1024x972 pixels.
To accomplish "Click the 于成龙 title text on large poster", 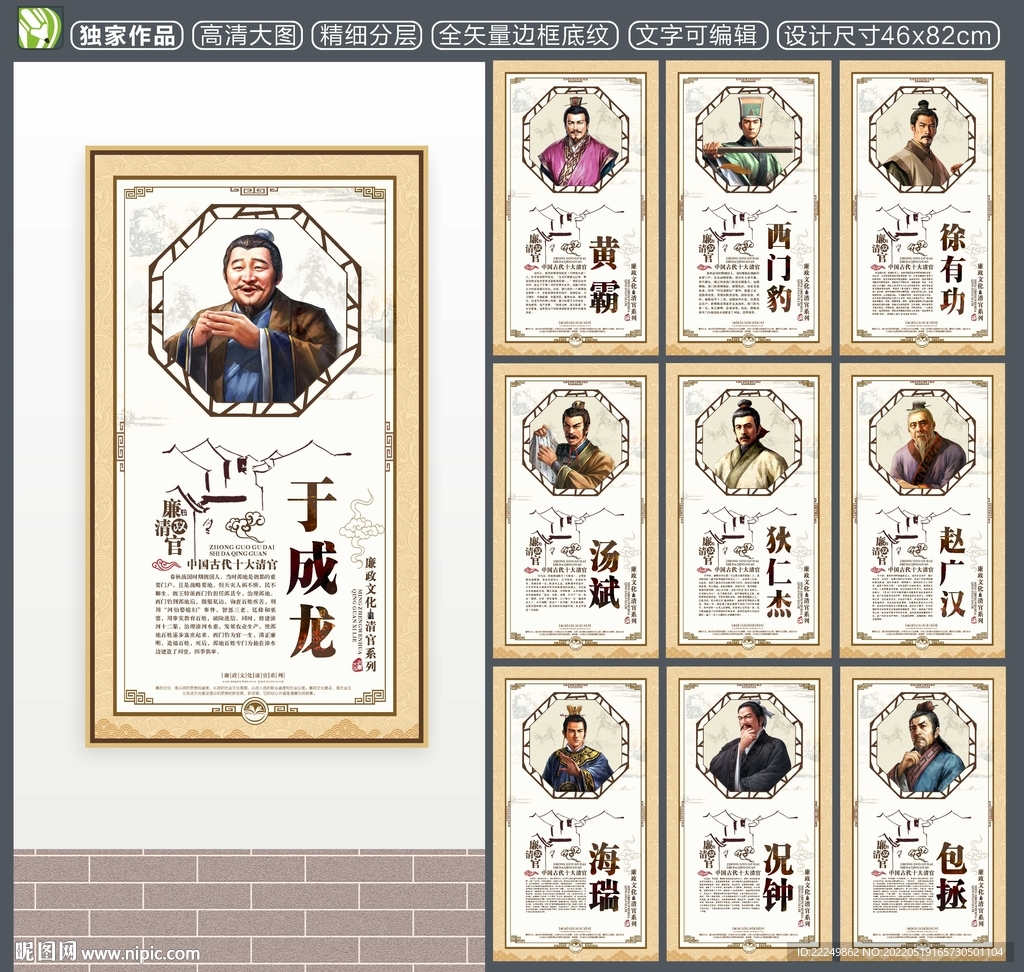I will [311, 570].
